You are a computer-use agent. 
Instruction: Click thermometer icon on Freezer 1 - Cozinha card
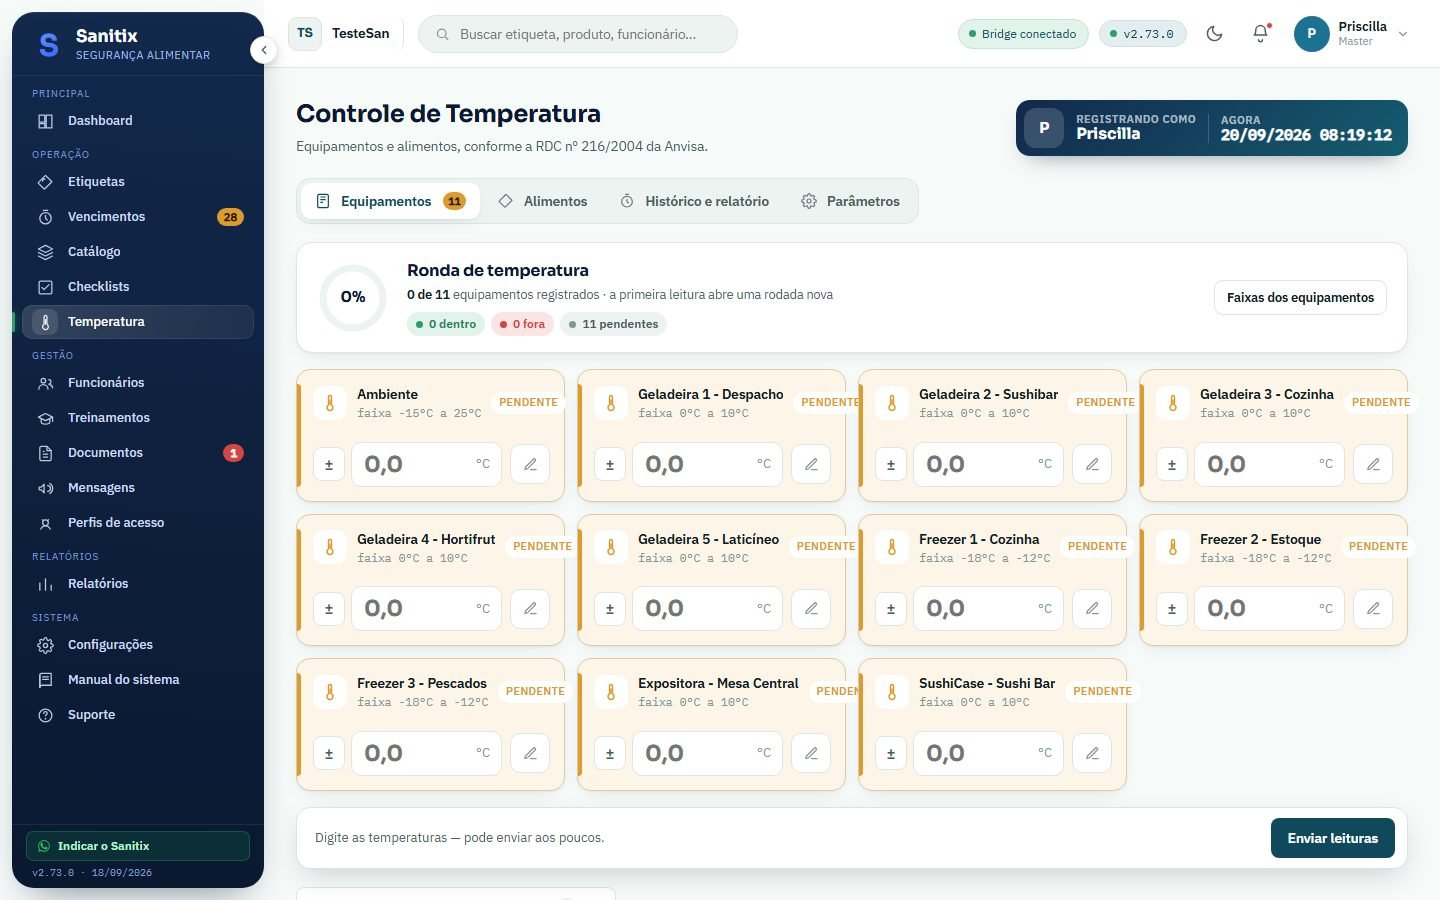point(892,548)
